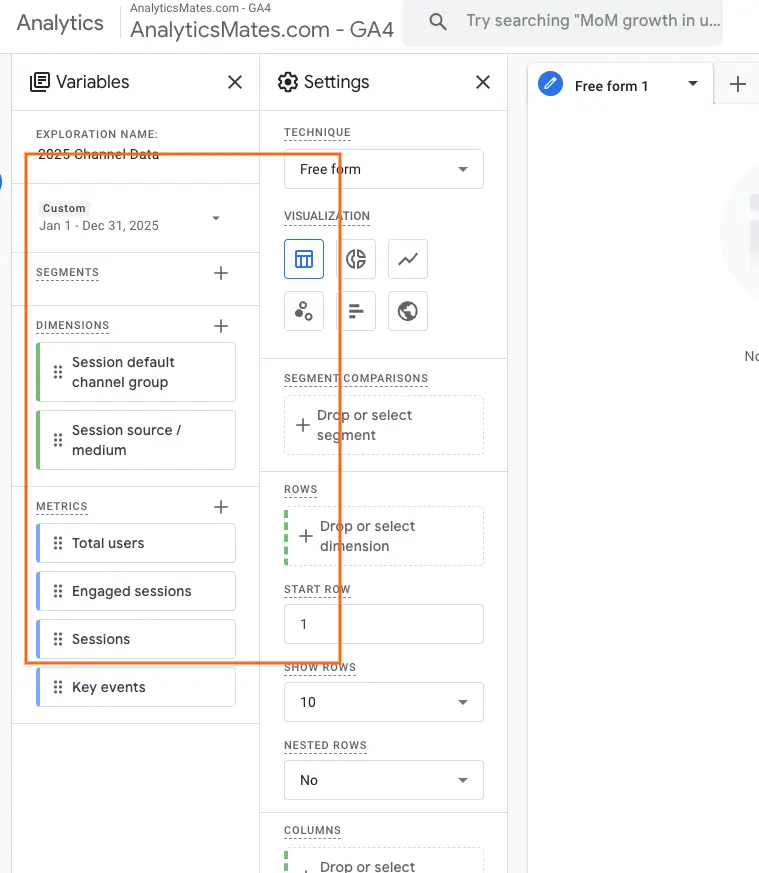This screenshot has width=759, height=873.
Task: Close the Settings panel
Action: point(483,82)
